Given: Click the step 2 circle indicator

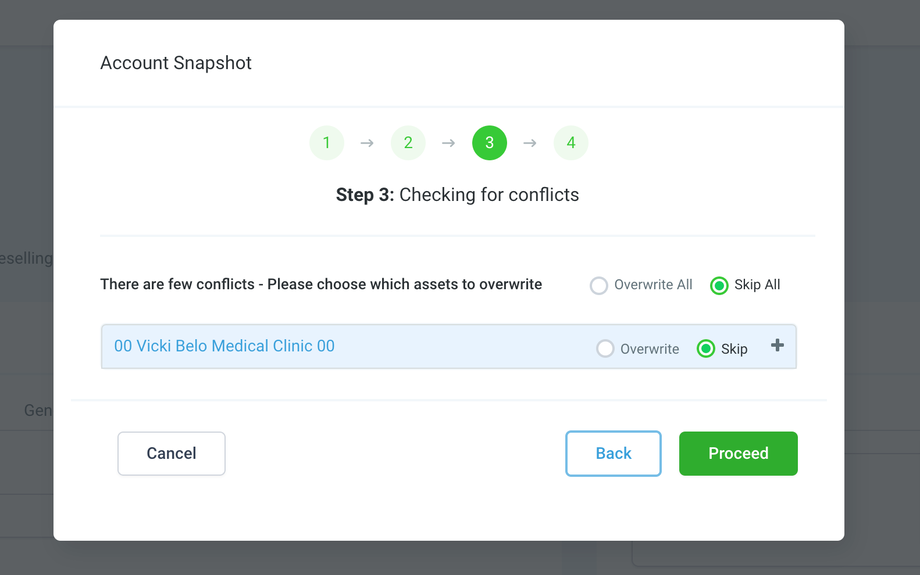Looking at the screenshot, I should tap(408, 143).
